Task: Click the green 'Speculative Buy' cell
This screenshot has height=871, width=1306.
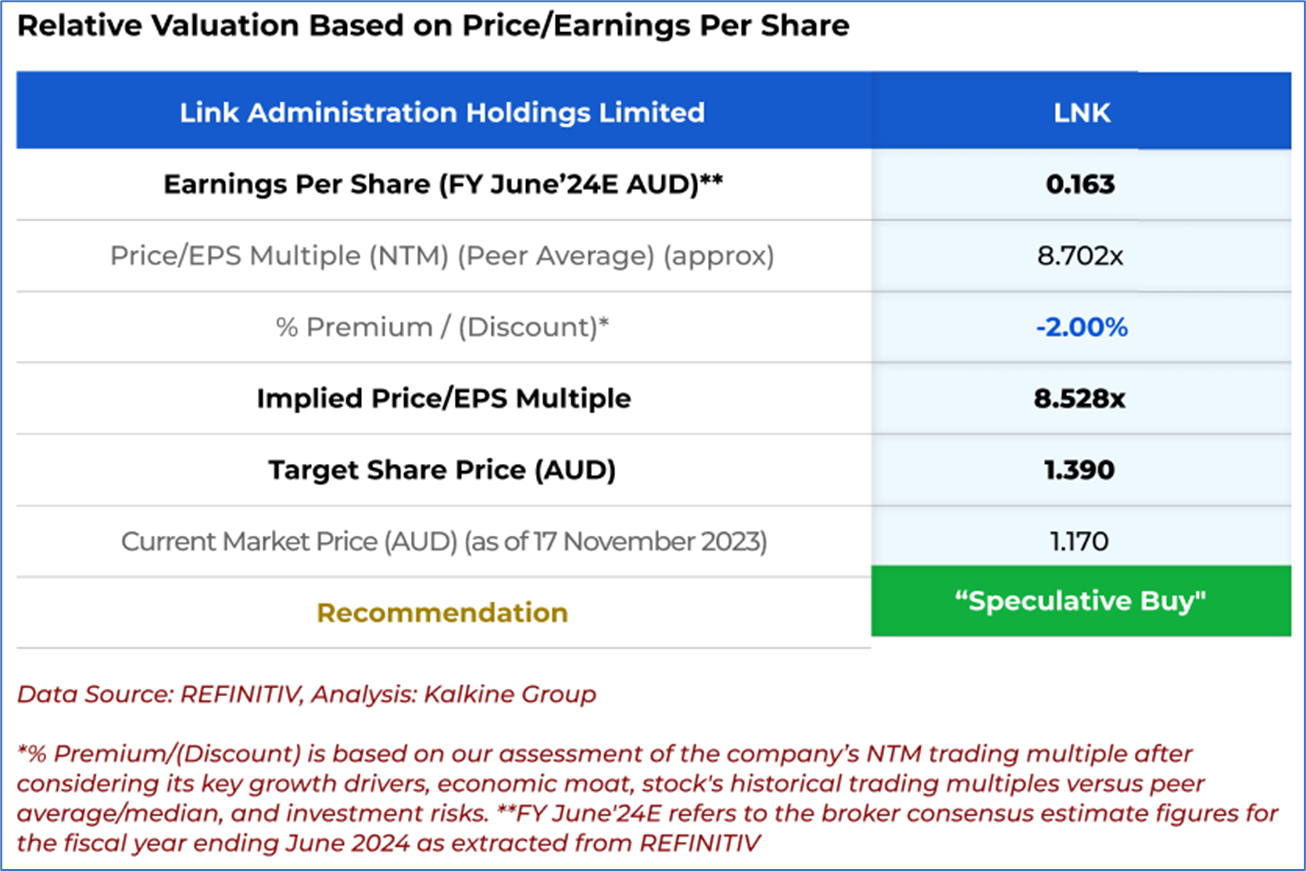Action: (1080, 601)
